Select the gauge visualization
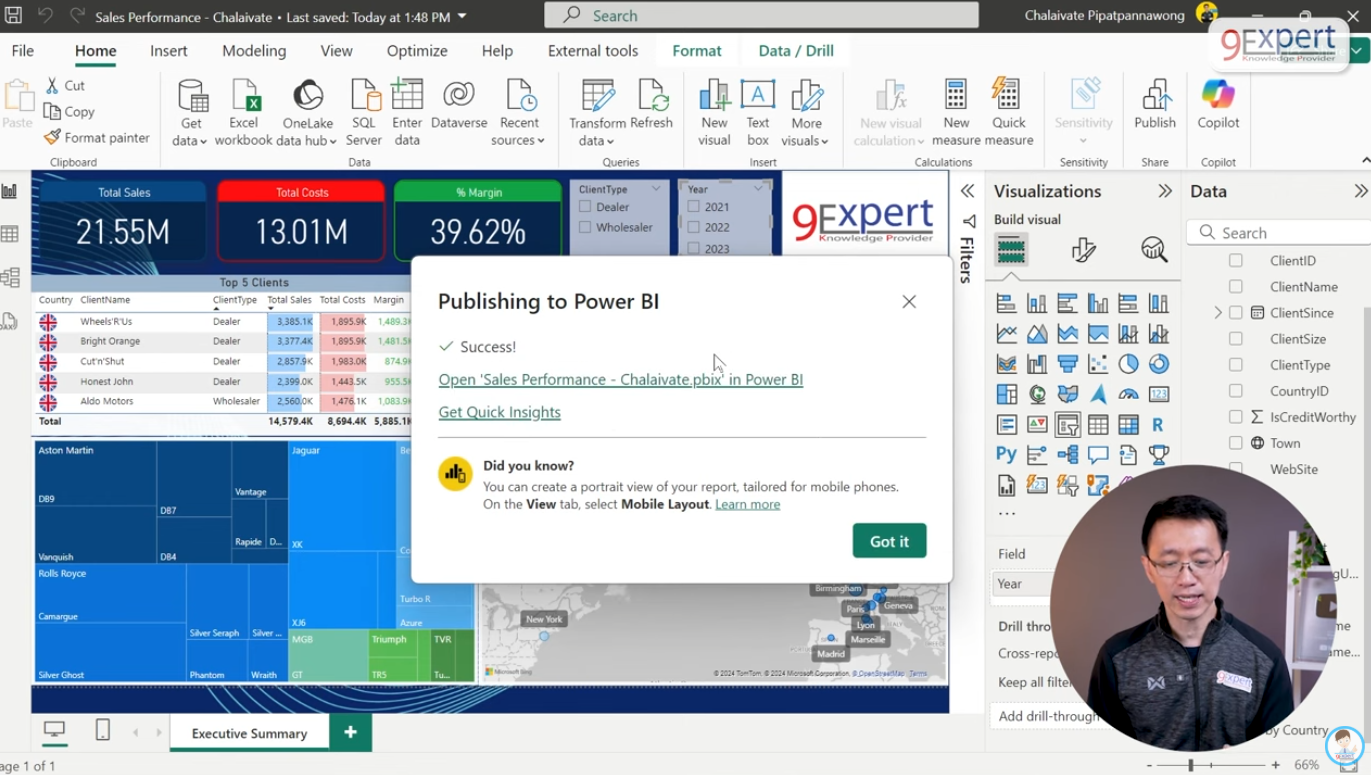 tap(1129, 394)
